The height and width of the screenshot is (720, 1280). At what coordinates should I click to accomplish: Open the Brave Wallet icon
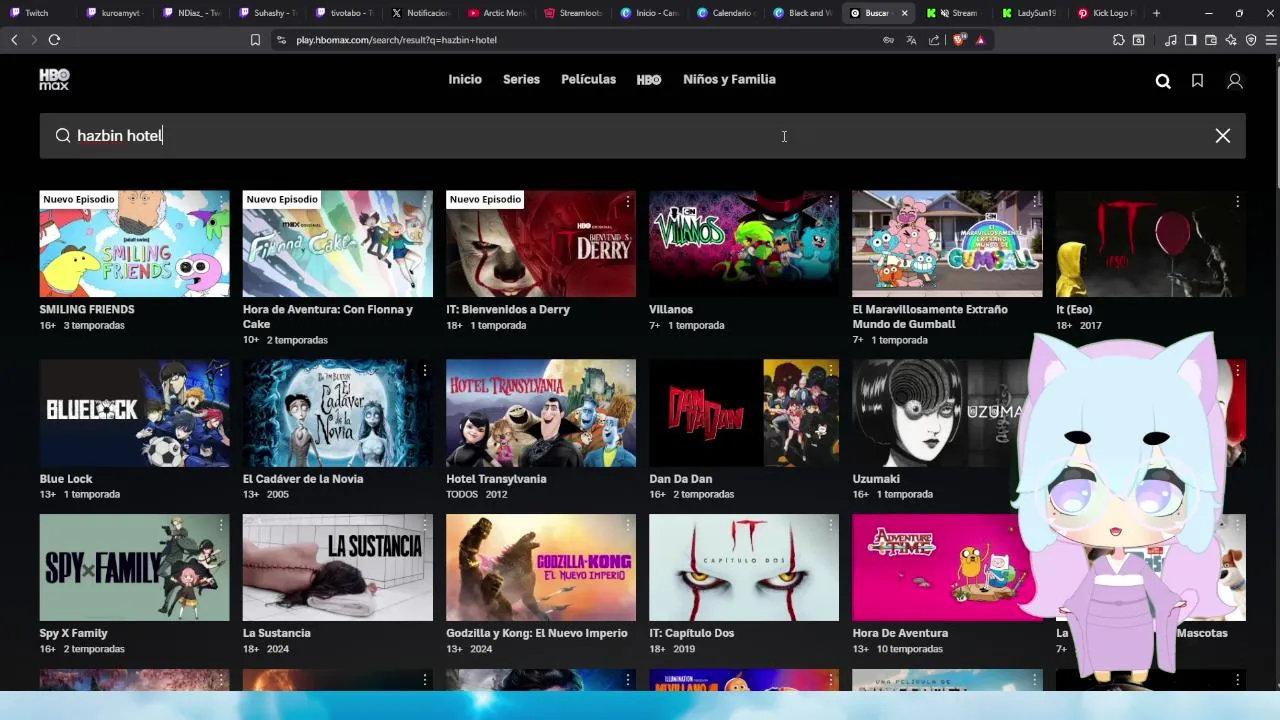point(1210,40)
